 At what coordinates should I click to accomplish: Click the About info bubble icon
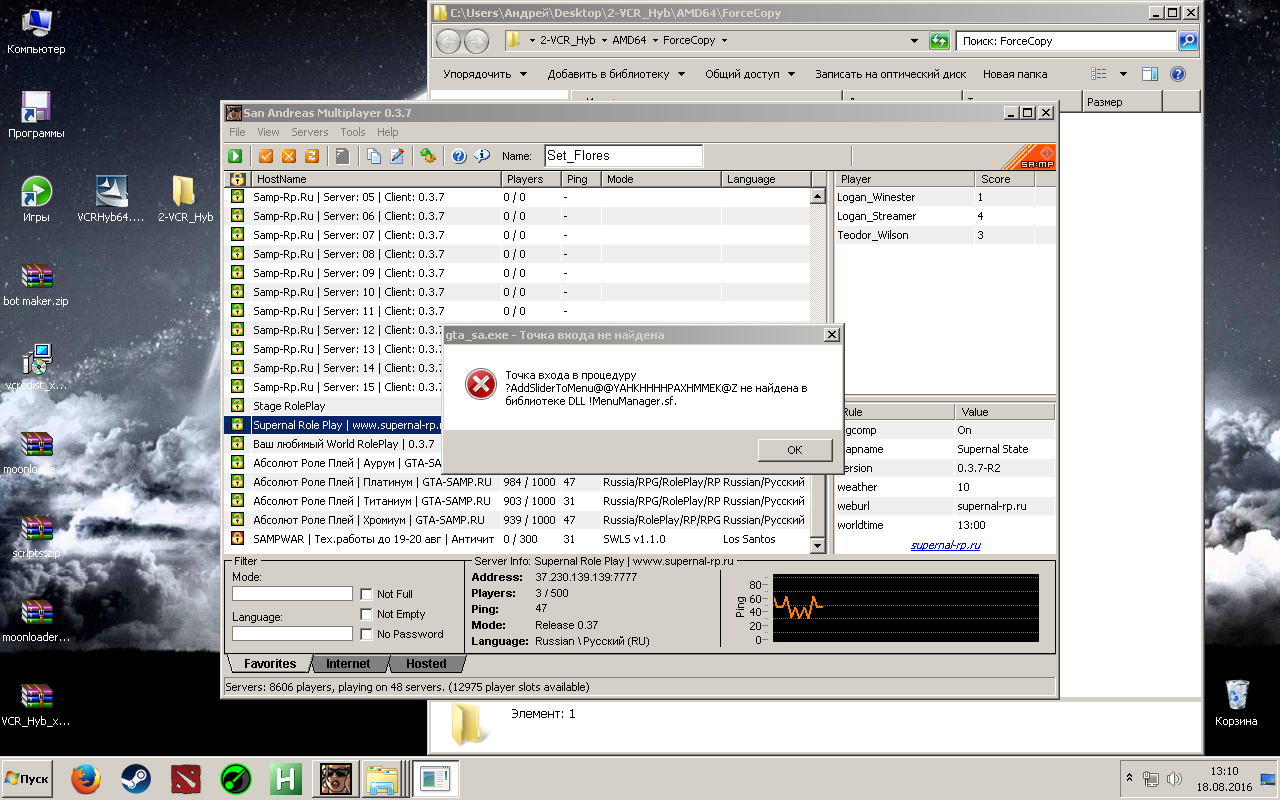click(x=482, y=156)
